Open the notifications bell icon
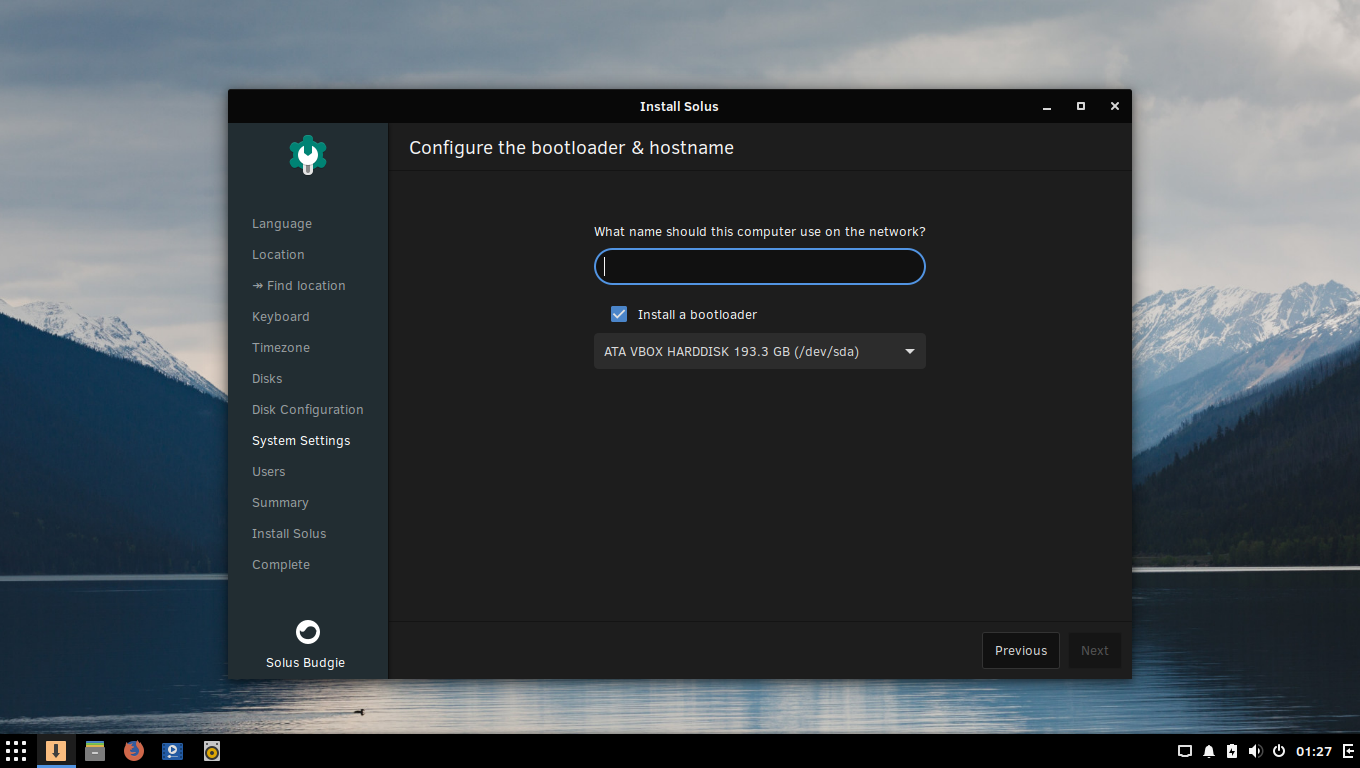The image size is (1360, 768). point(1209,751)
